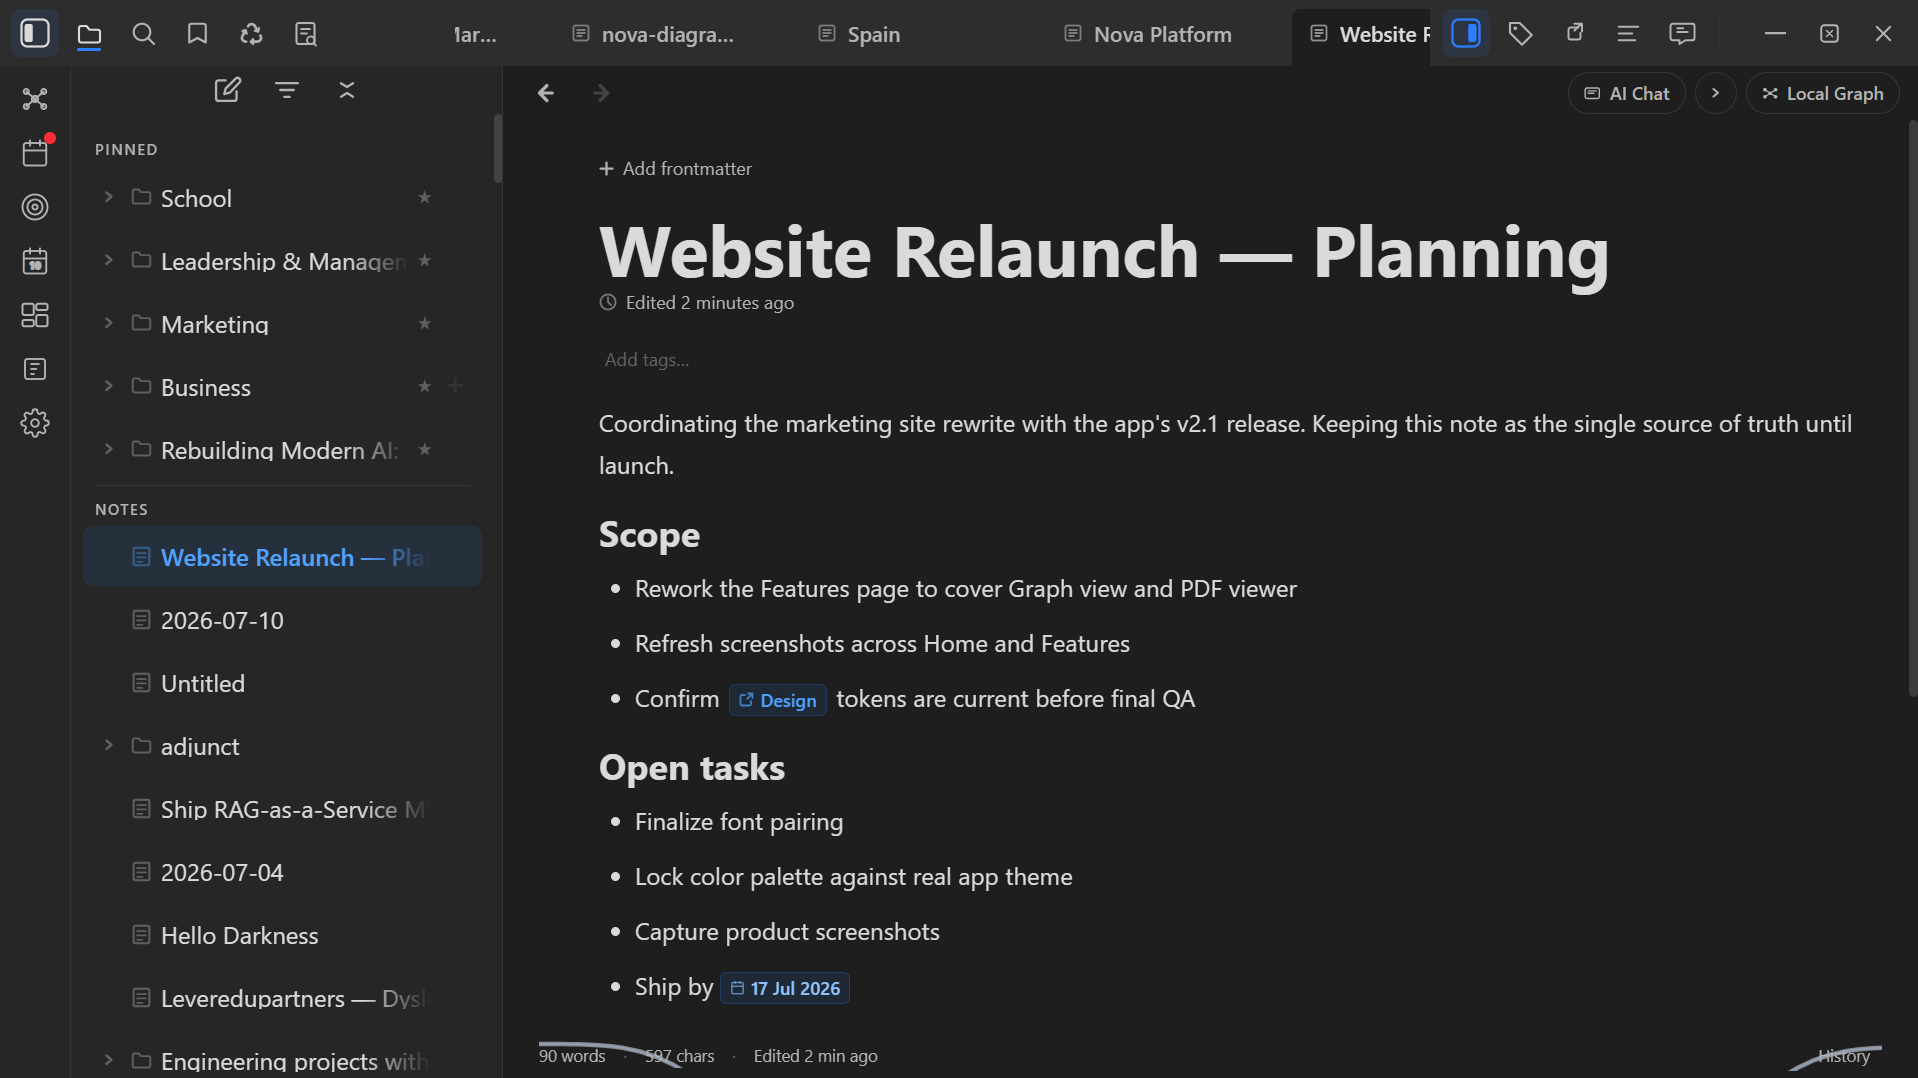
Task: Open the daily note calendar icon
Action: point(35,261)
